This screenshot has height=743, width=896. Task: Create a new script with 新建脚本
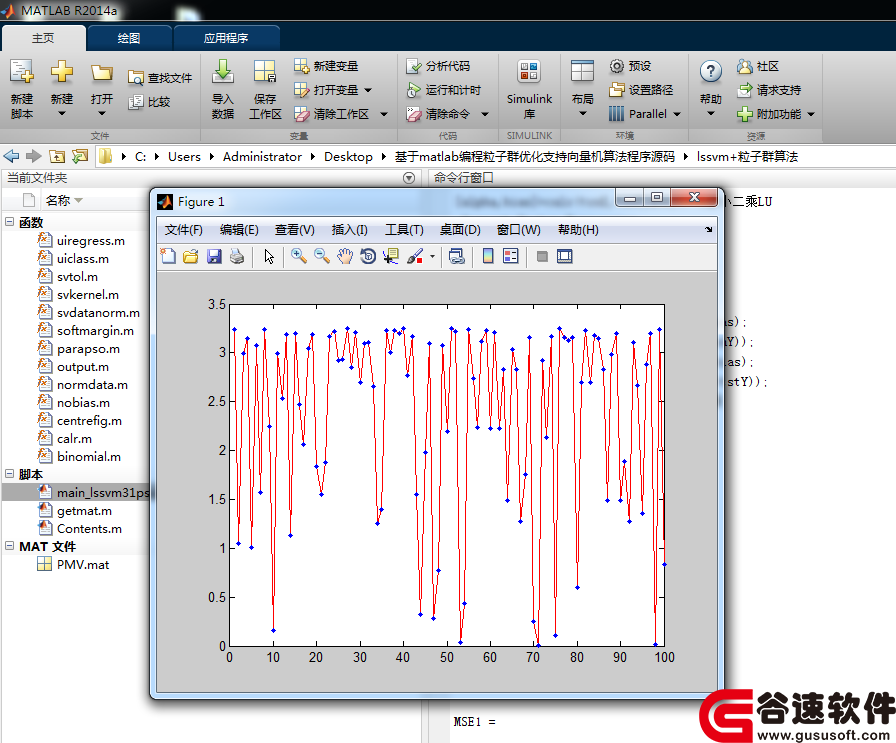pyautogui.click(x=22, y=90)
